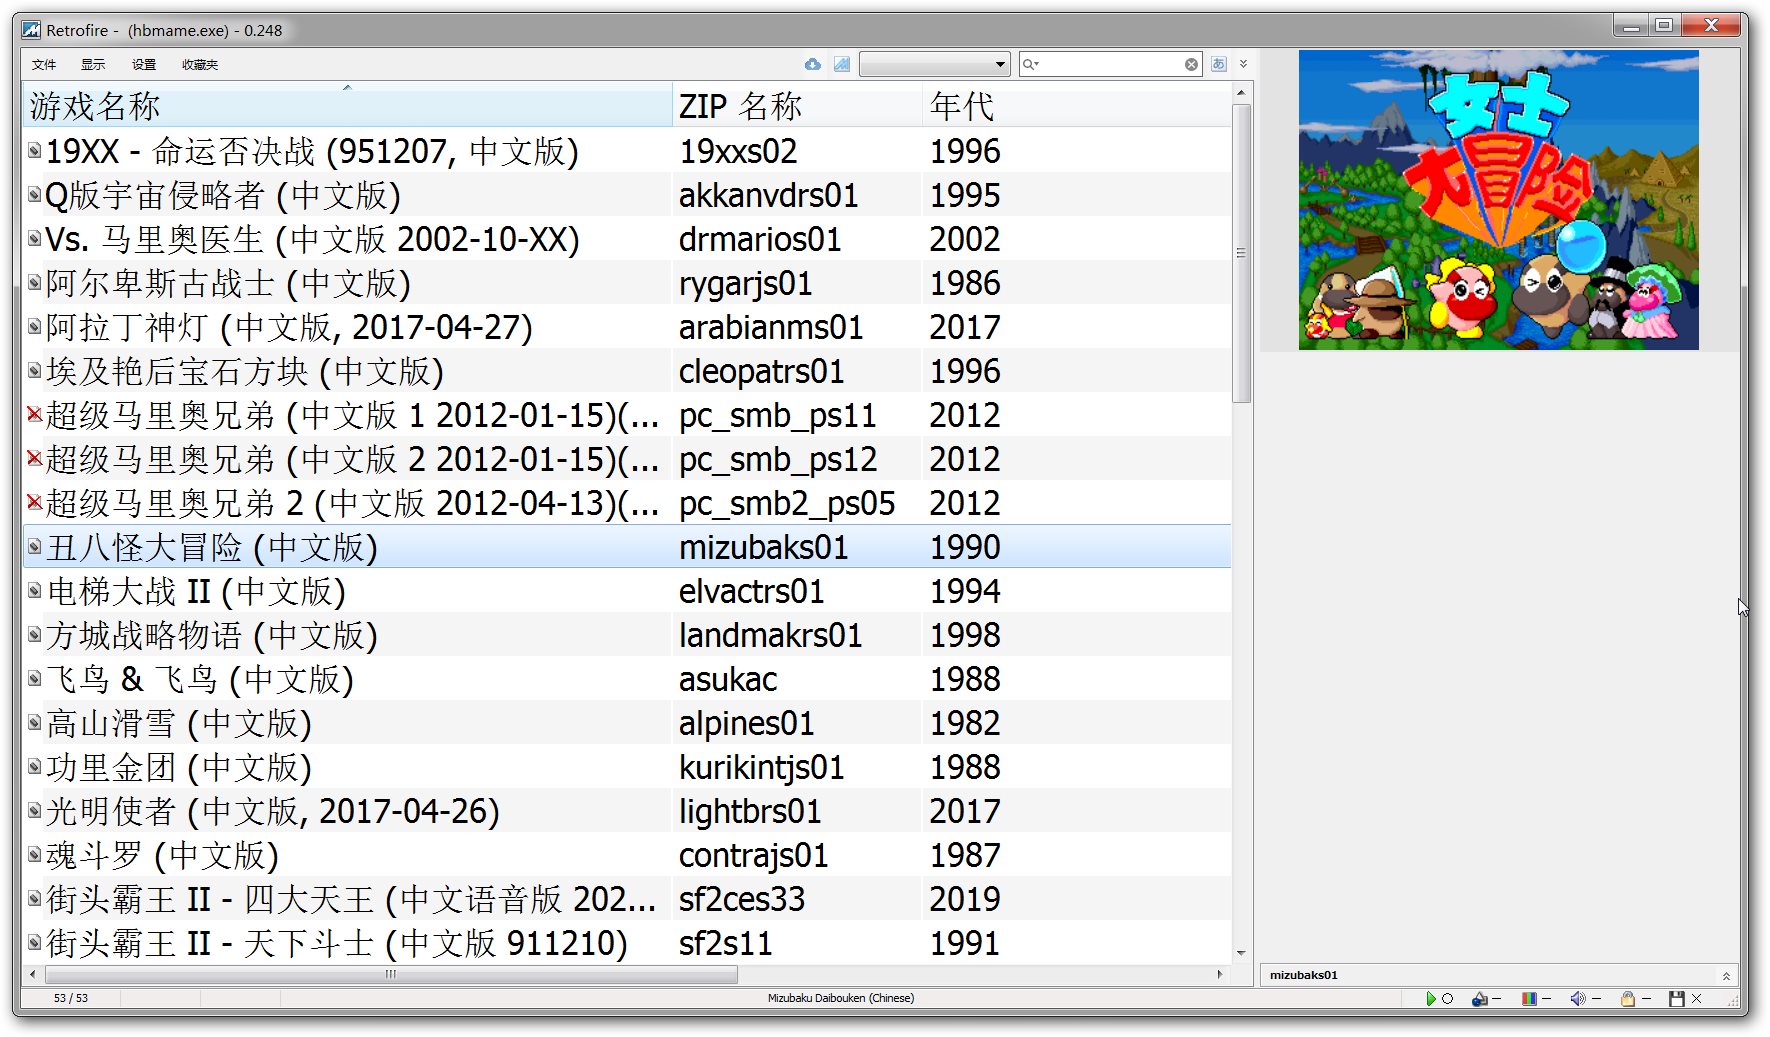Open the search magnifier options dropdown

point(1030,64)
